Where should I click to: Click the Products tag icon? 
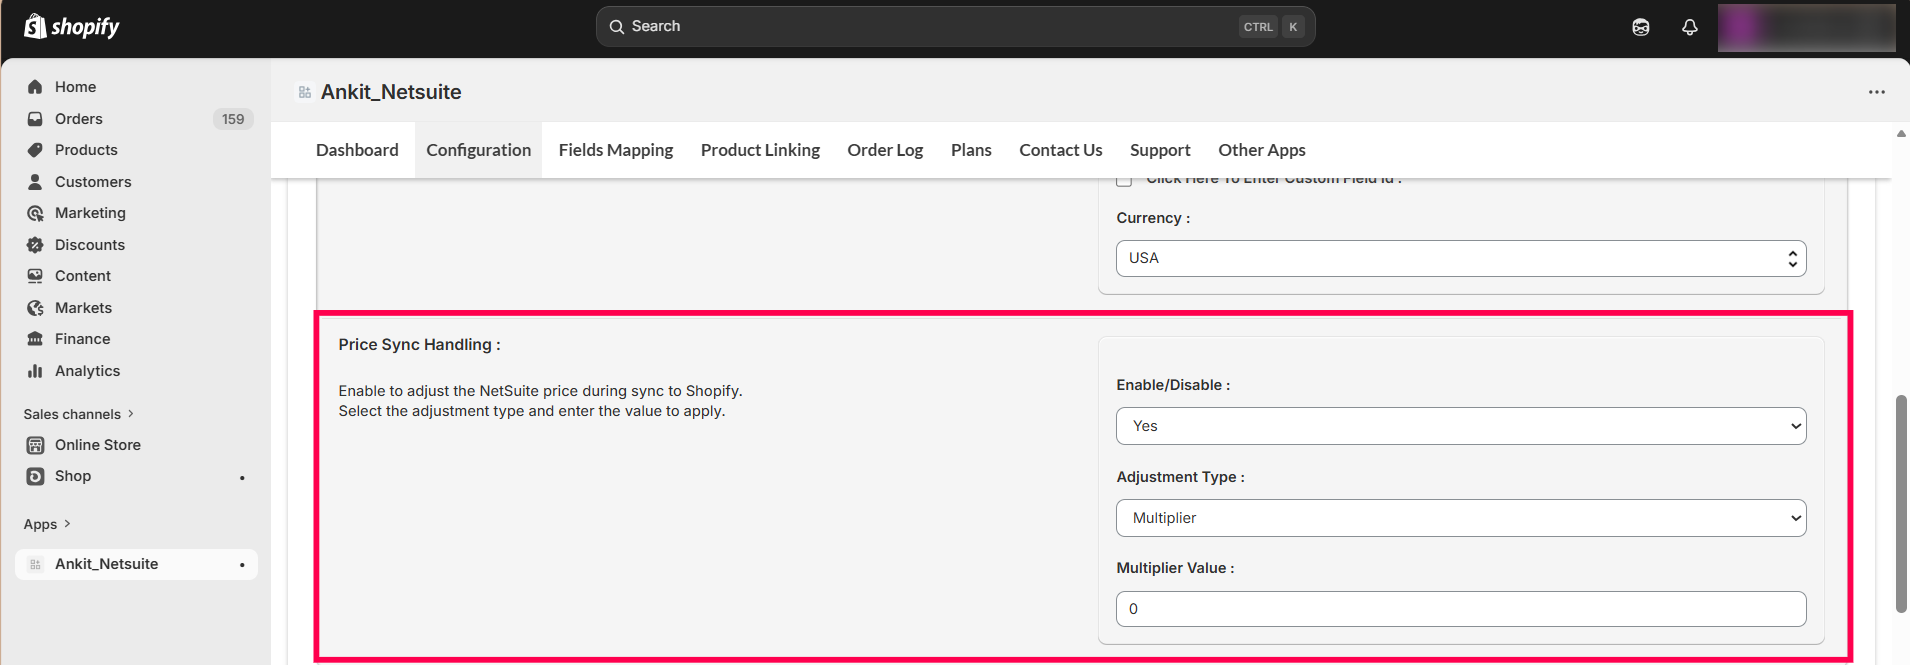[35, 150]
